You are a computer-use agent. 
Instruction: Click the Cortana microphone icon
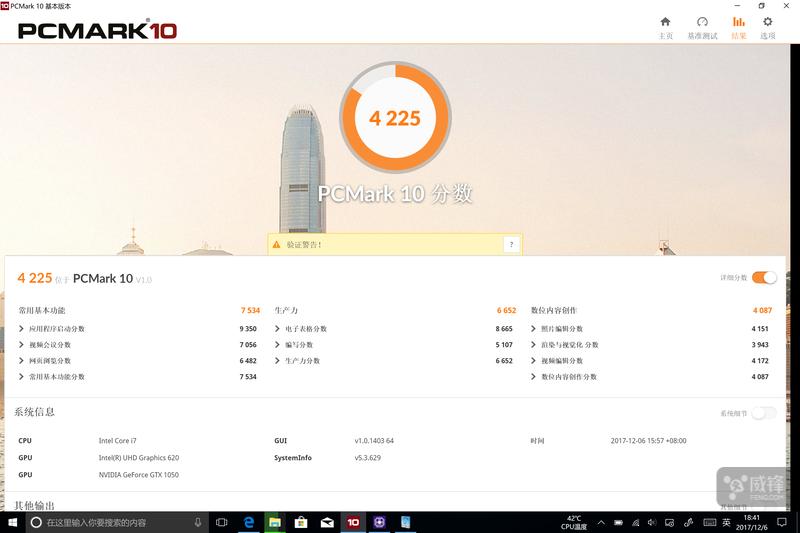(197, 522)
